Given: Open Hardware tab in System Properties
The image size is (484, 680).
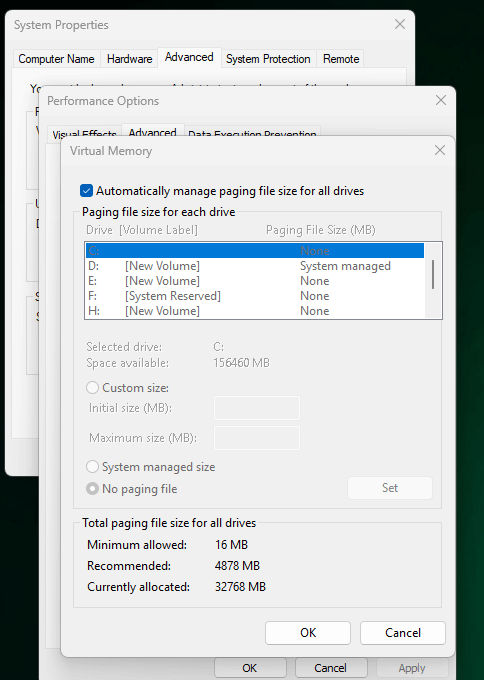Looking at the screenshot, I should point(129,59).
